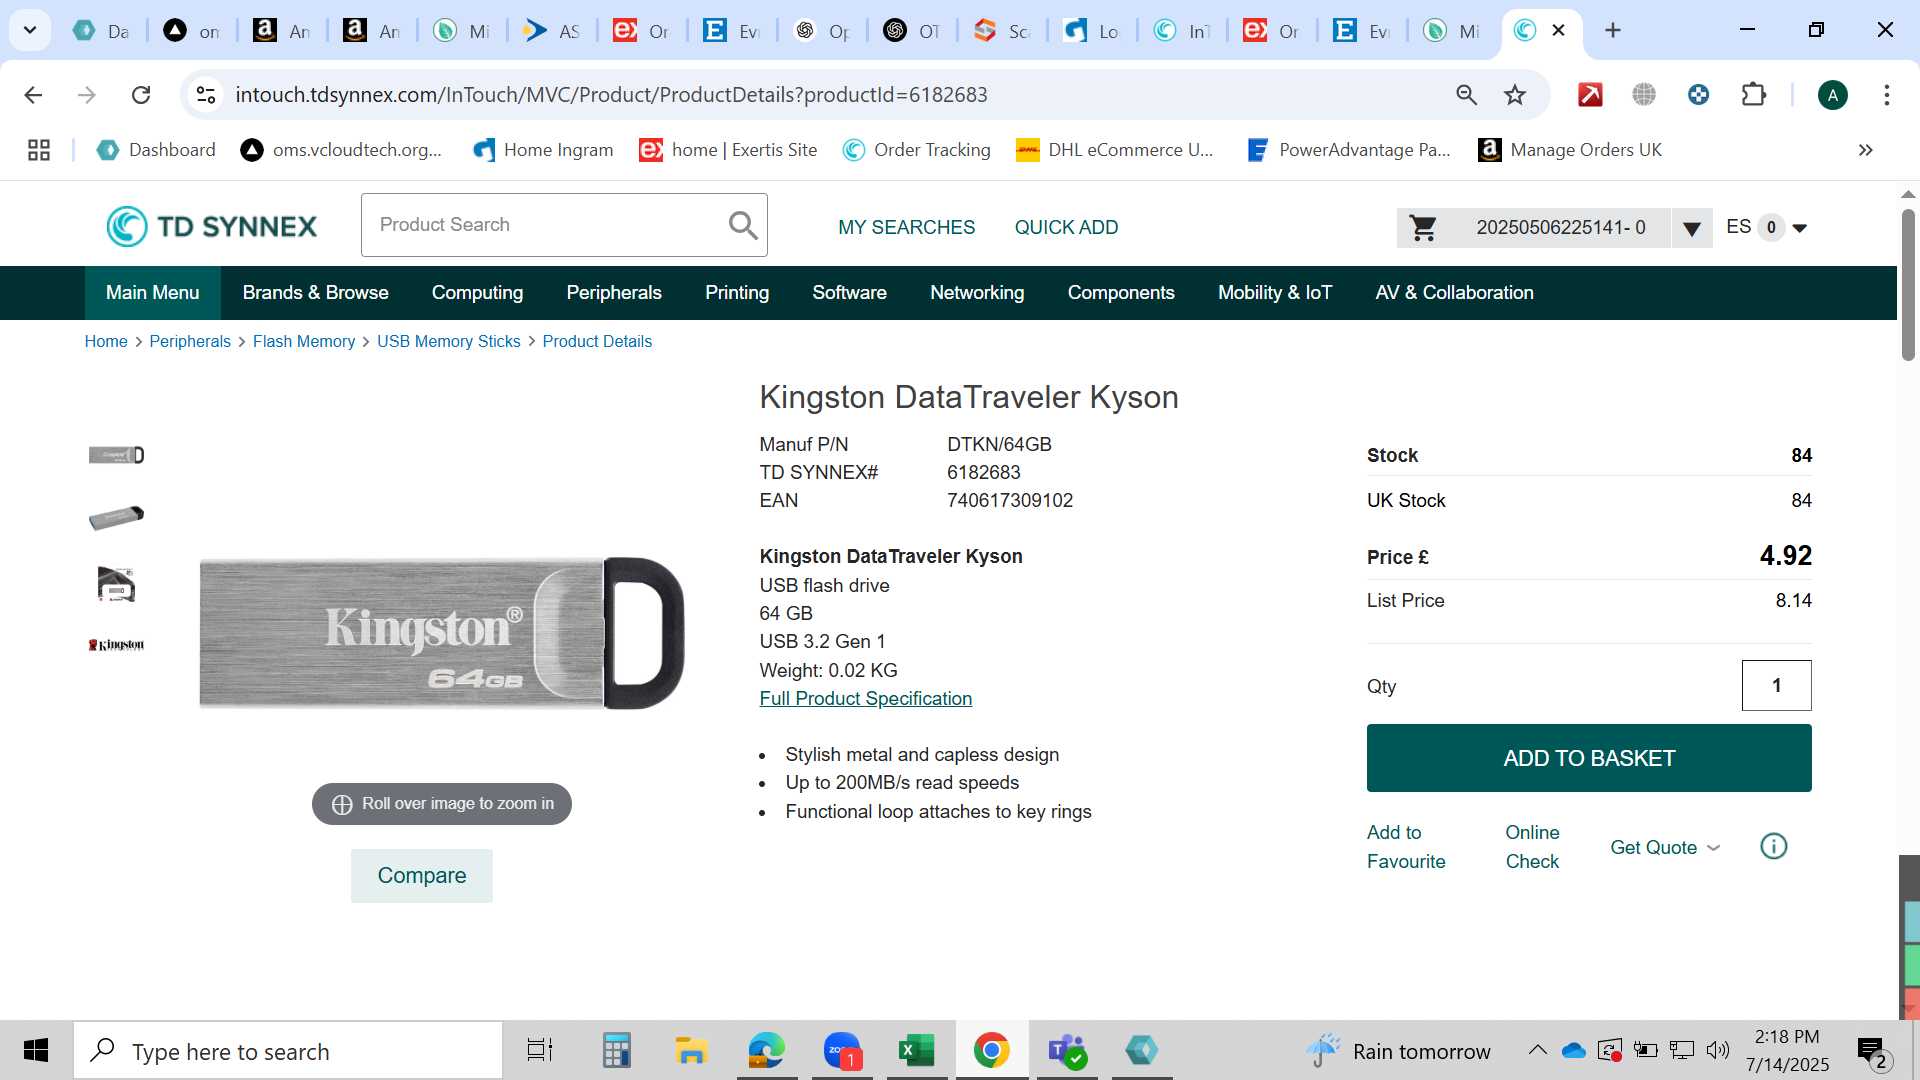Open Microsoft Teams in taskbar
Screen dimensions: 1920x1080
click(1067, 1051)
